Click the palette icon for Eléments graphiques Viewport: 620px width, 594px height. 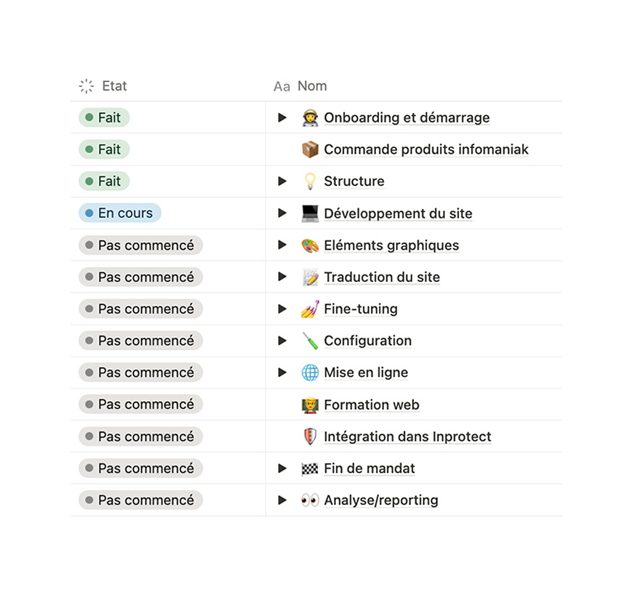click(x=310, y=246)
